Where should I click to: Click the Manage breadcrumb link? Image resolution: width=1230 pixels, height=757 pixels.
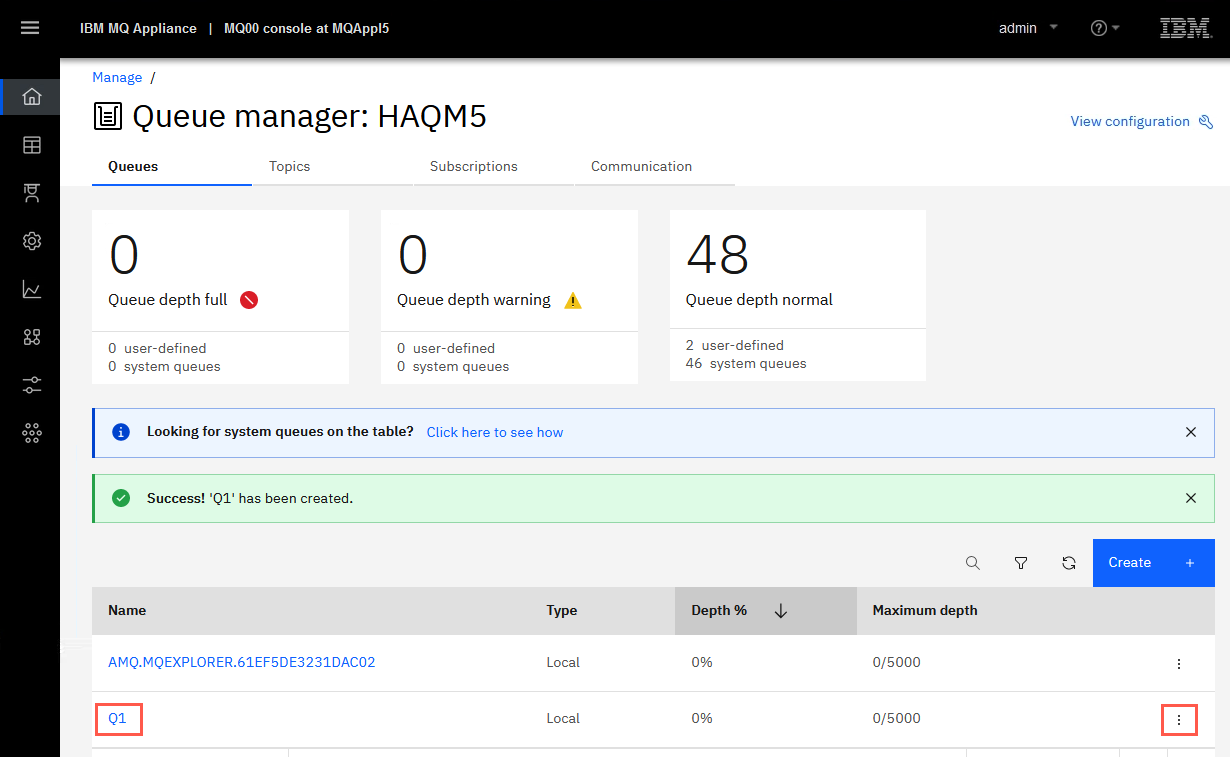click(117, 77)
